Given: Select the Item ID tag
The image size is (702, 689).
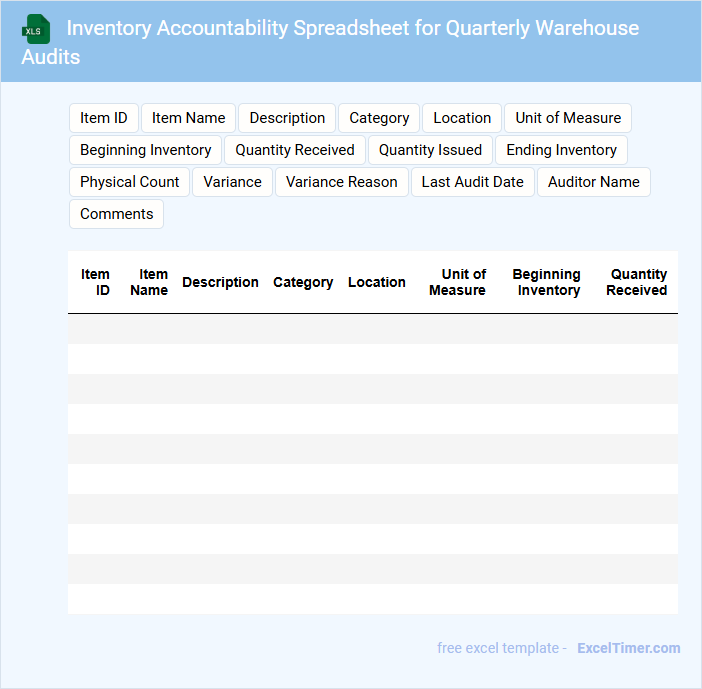Looking at the screenshot, I should coord(104,118).
